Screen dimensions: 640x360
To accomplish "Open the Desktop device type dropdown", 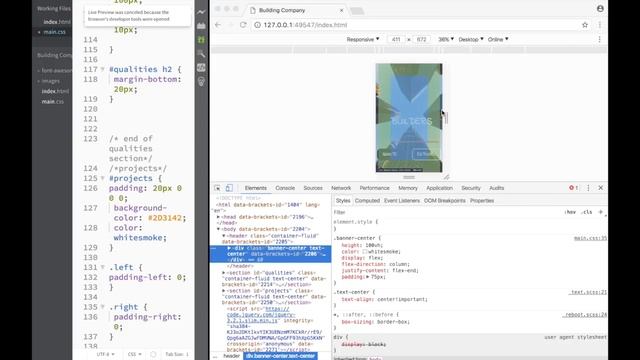I will 471,39.
